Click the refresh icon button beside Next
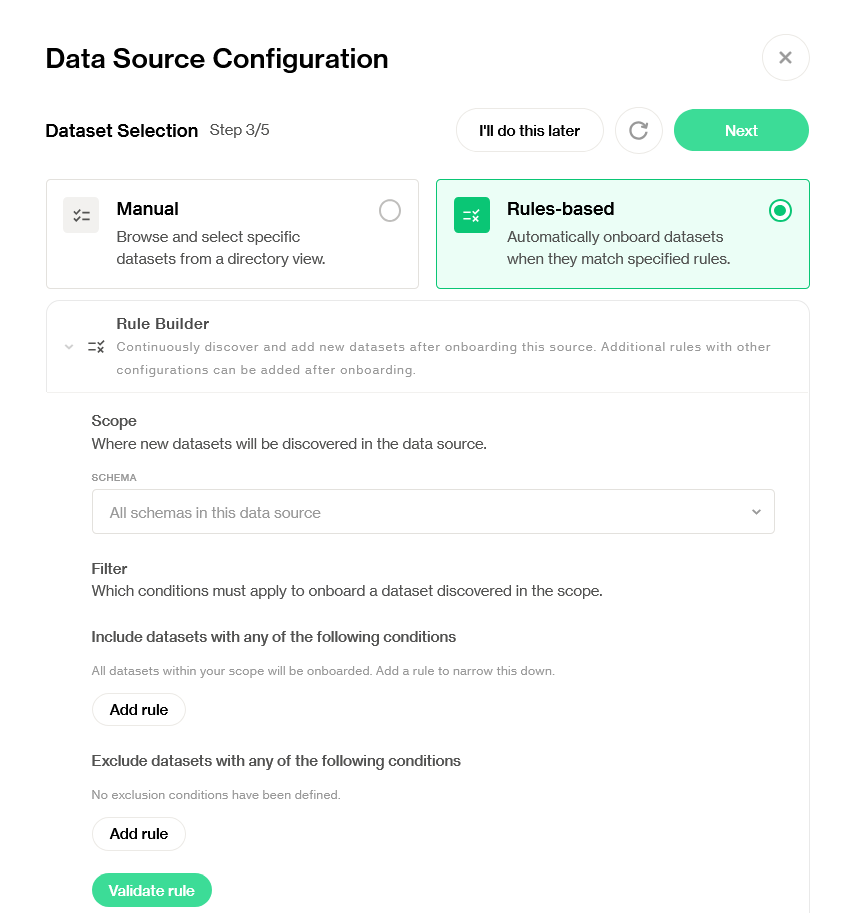 coord(639,131)
